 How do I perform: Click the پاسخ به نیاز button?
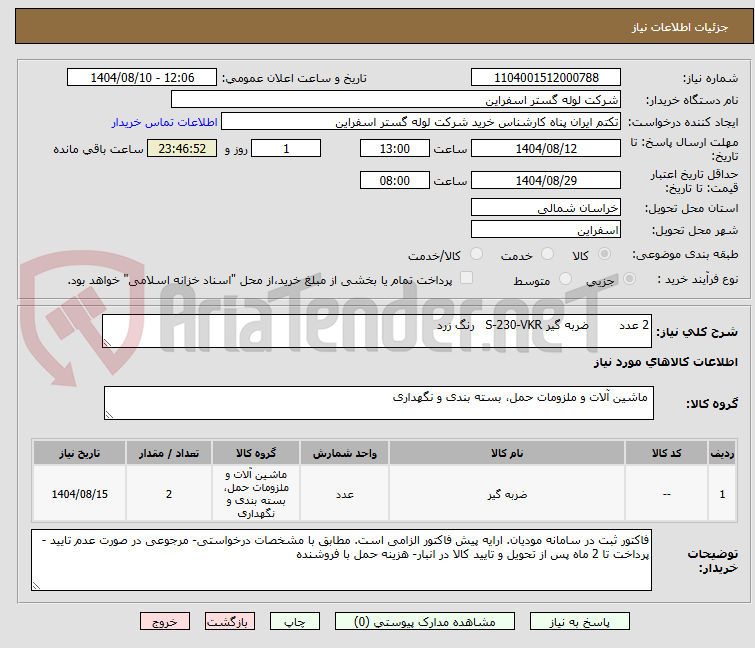[580, 621]
